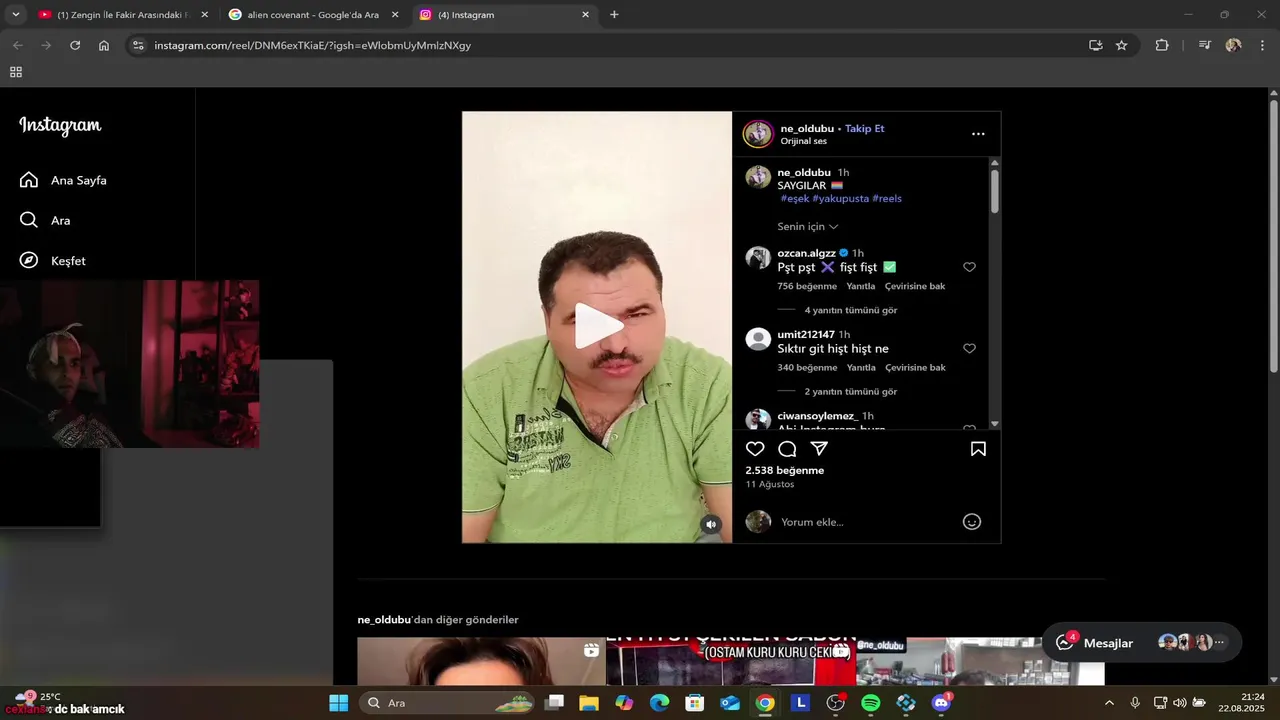Open the Chrome three-dot menu
The height and width of the screenshot is (720, 1280).
click(x=1263, y=45)
